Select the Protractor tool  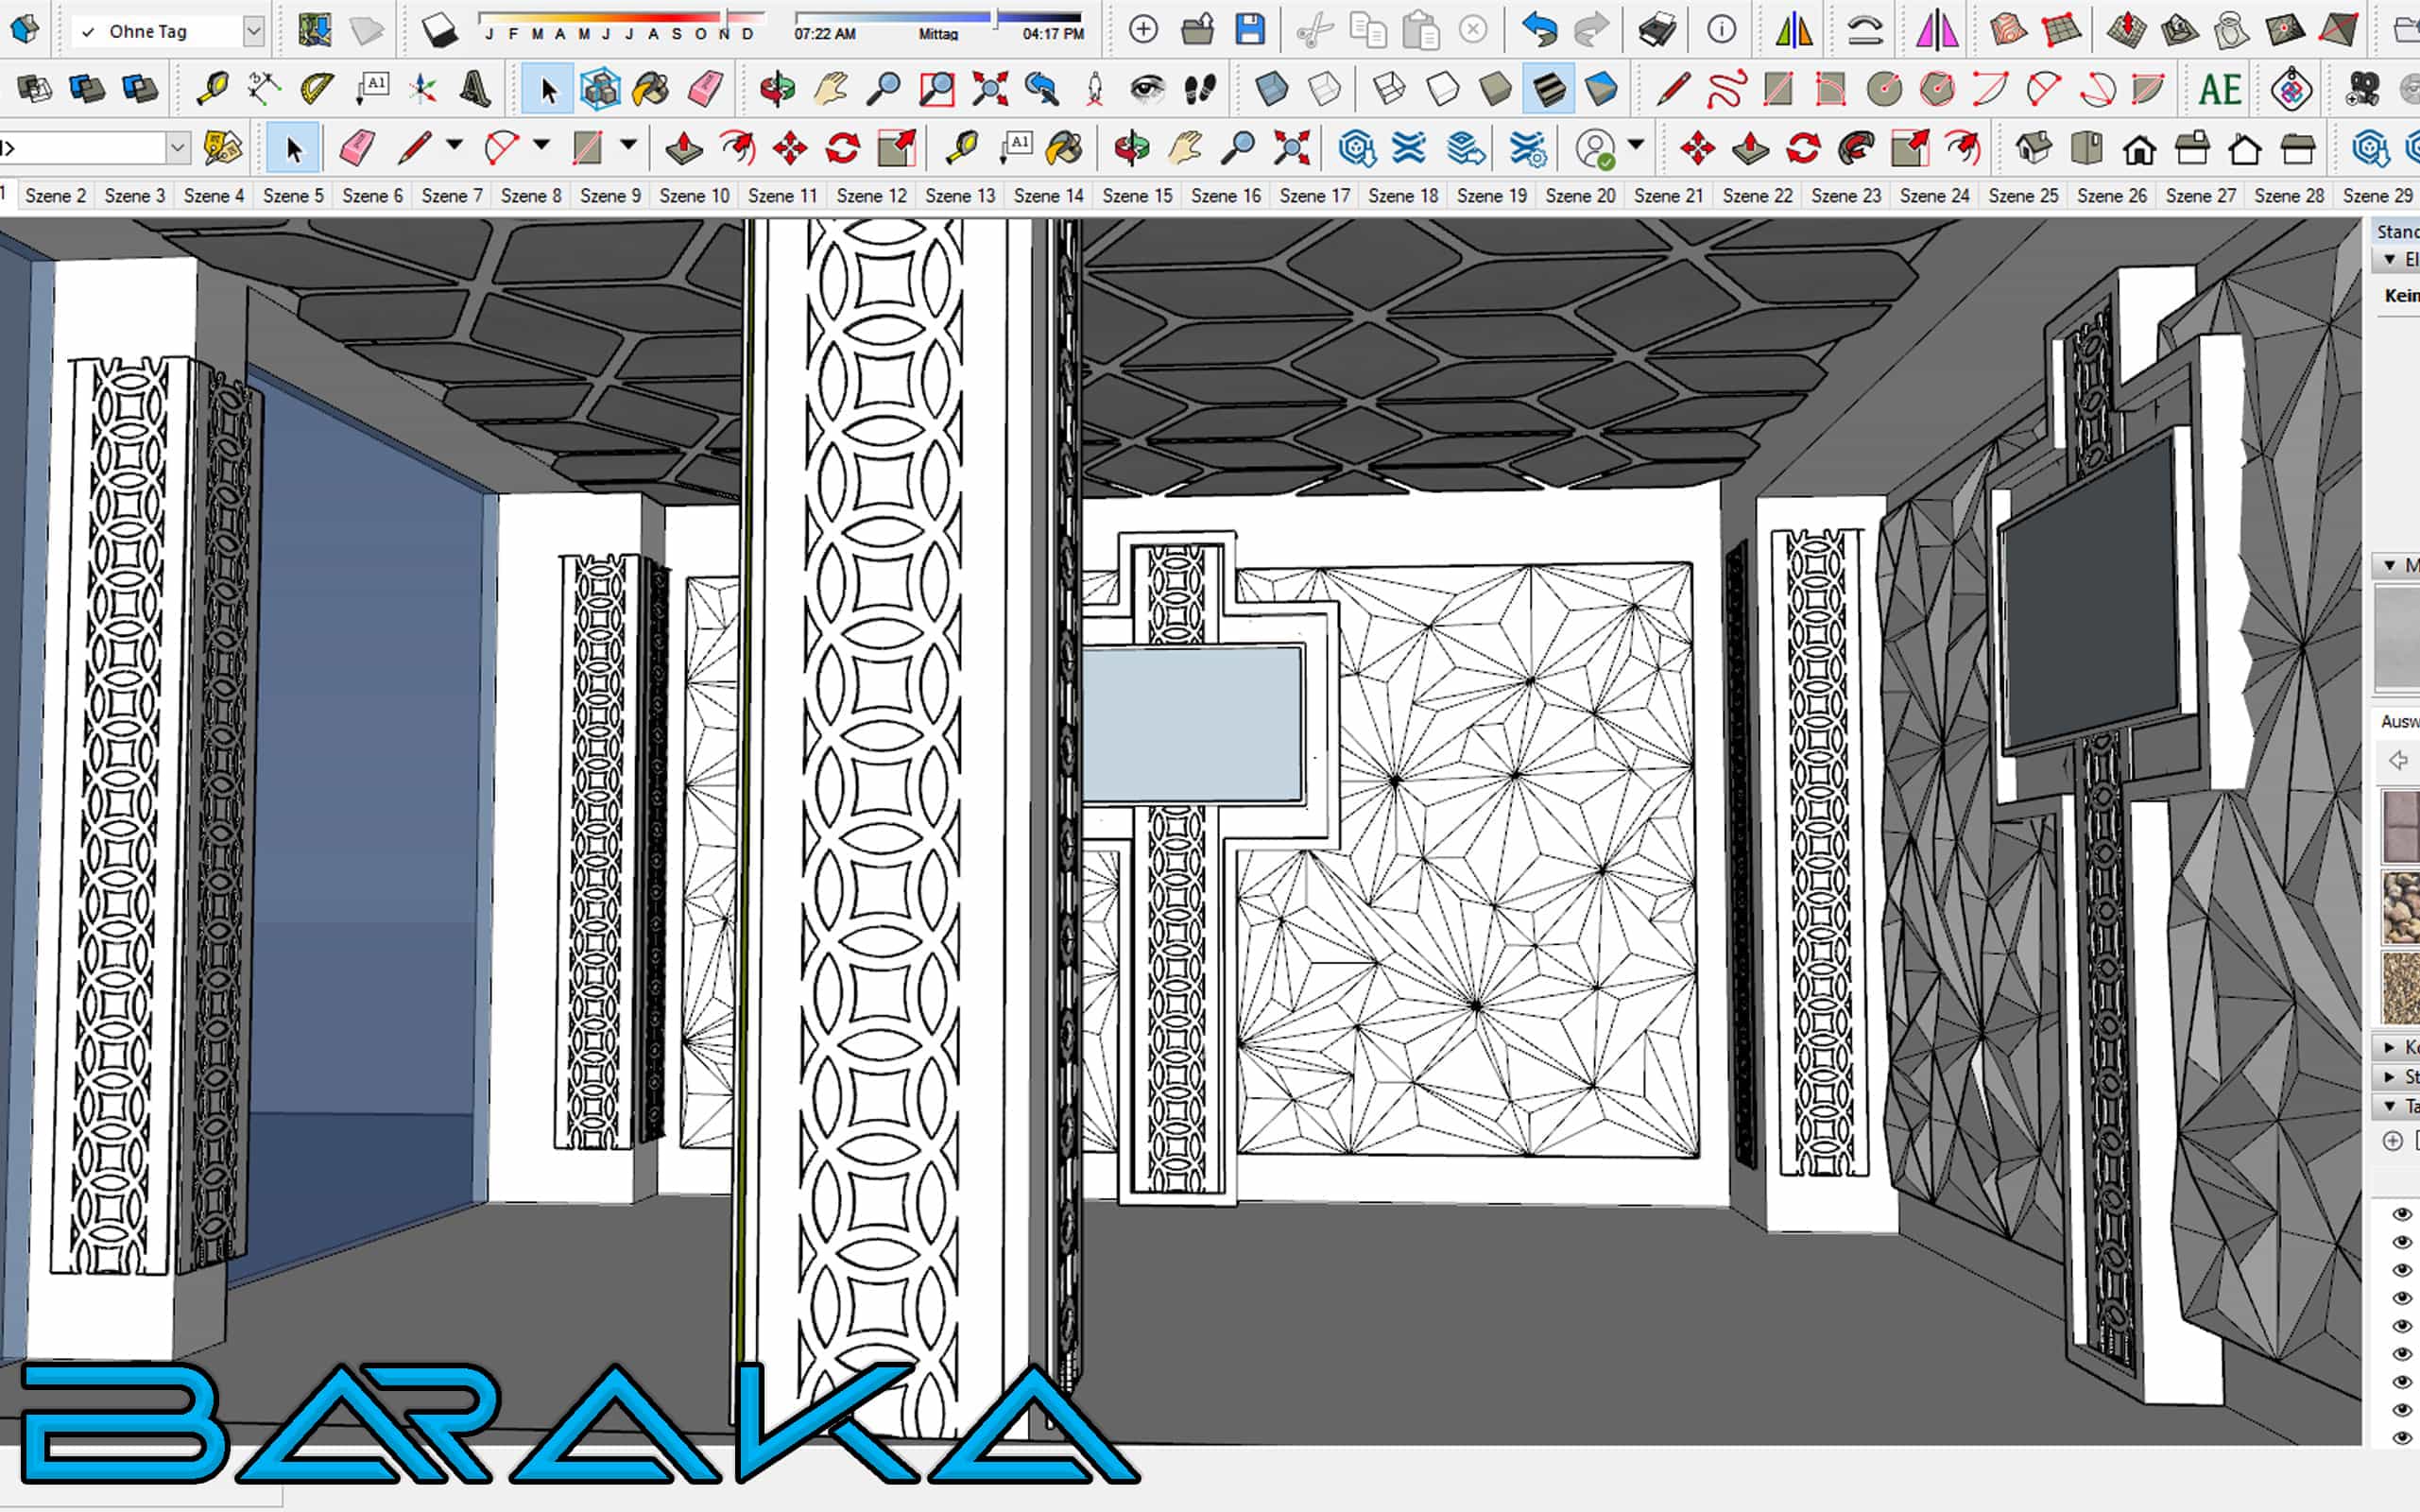(317, 90)
